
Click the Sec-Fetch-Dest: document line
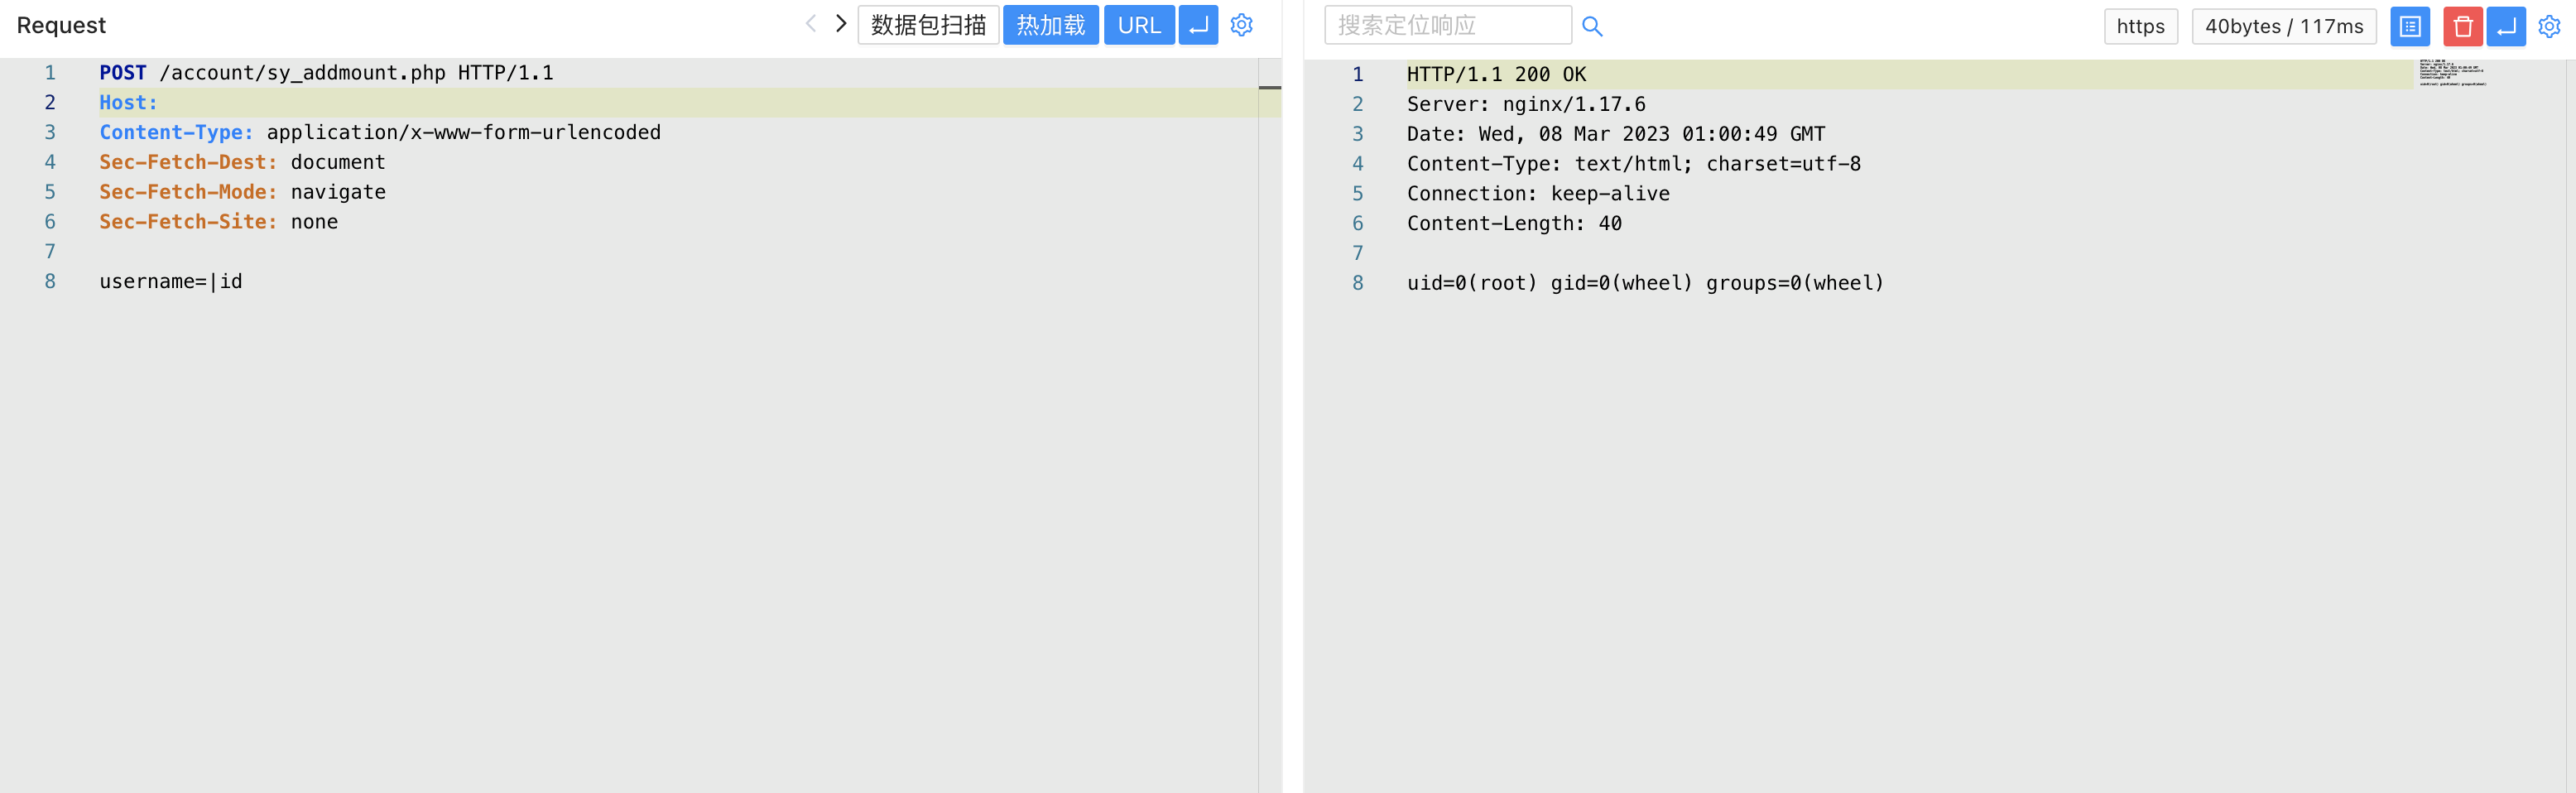pyautogui.click(x=242, y=162)
